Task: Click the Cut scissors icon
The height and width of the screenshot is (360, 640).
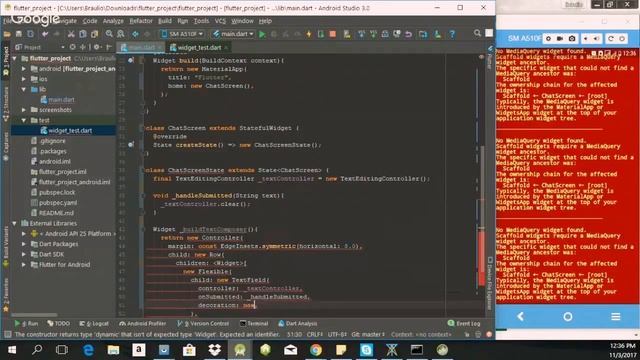Action: (x=71, y=34)
